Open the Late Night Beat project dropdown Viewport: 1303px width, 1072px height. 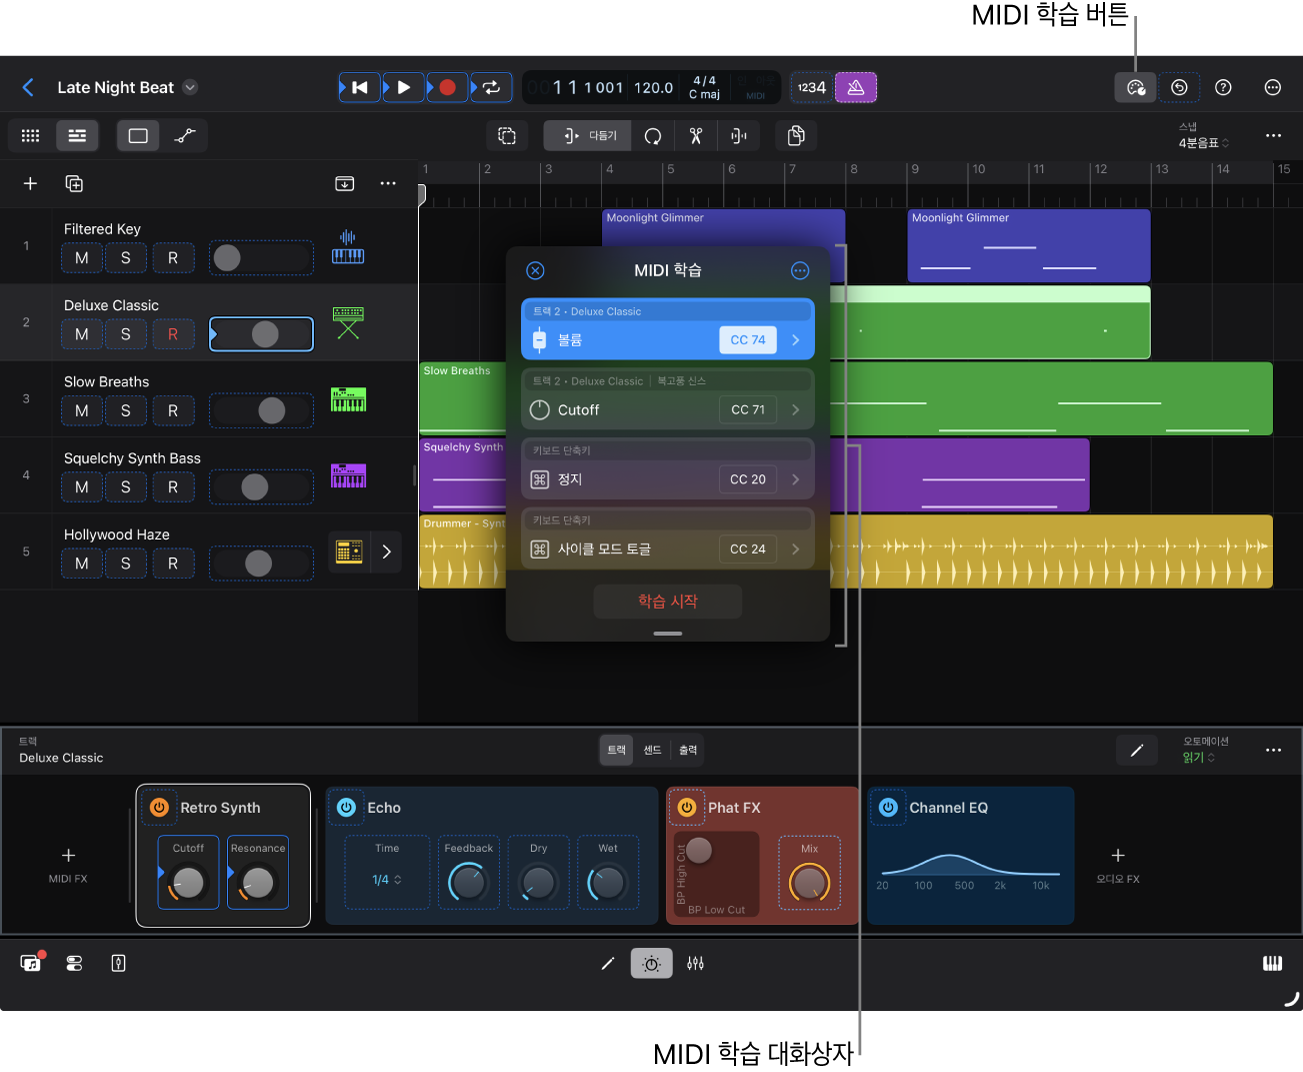point(190,88)
